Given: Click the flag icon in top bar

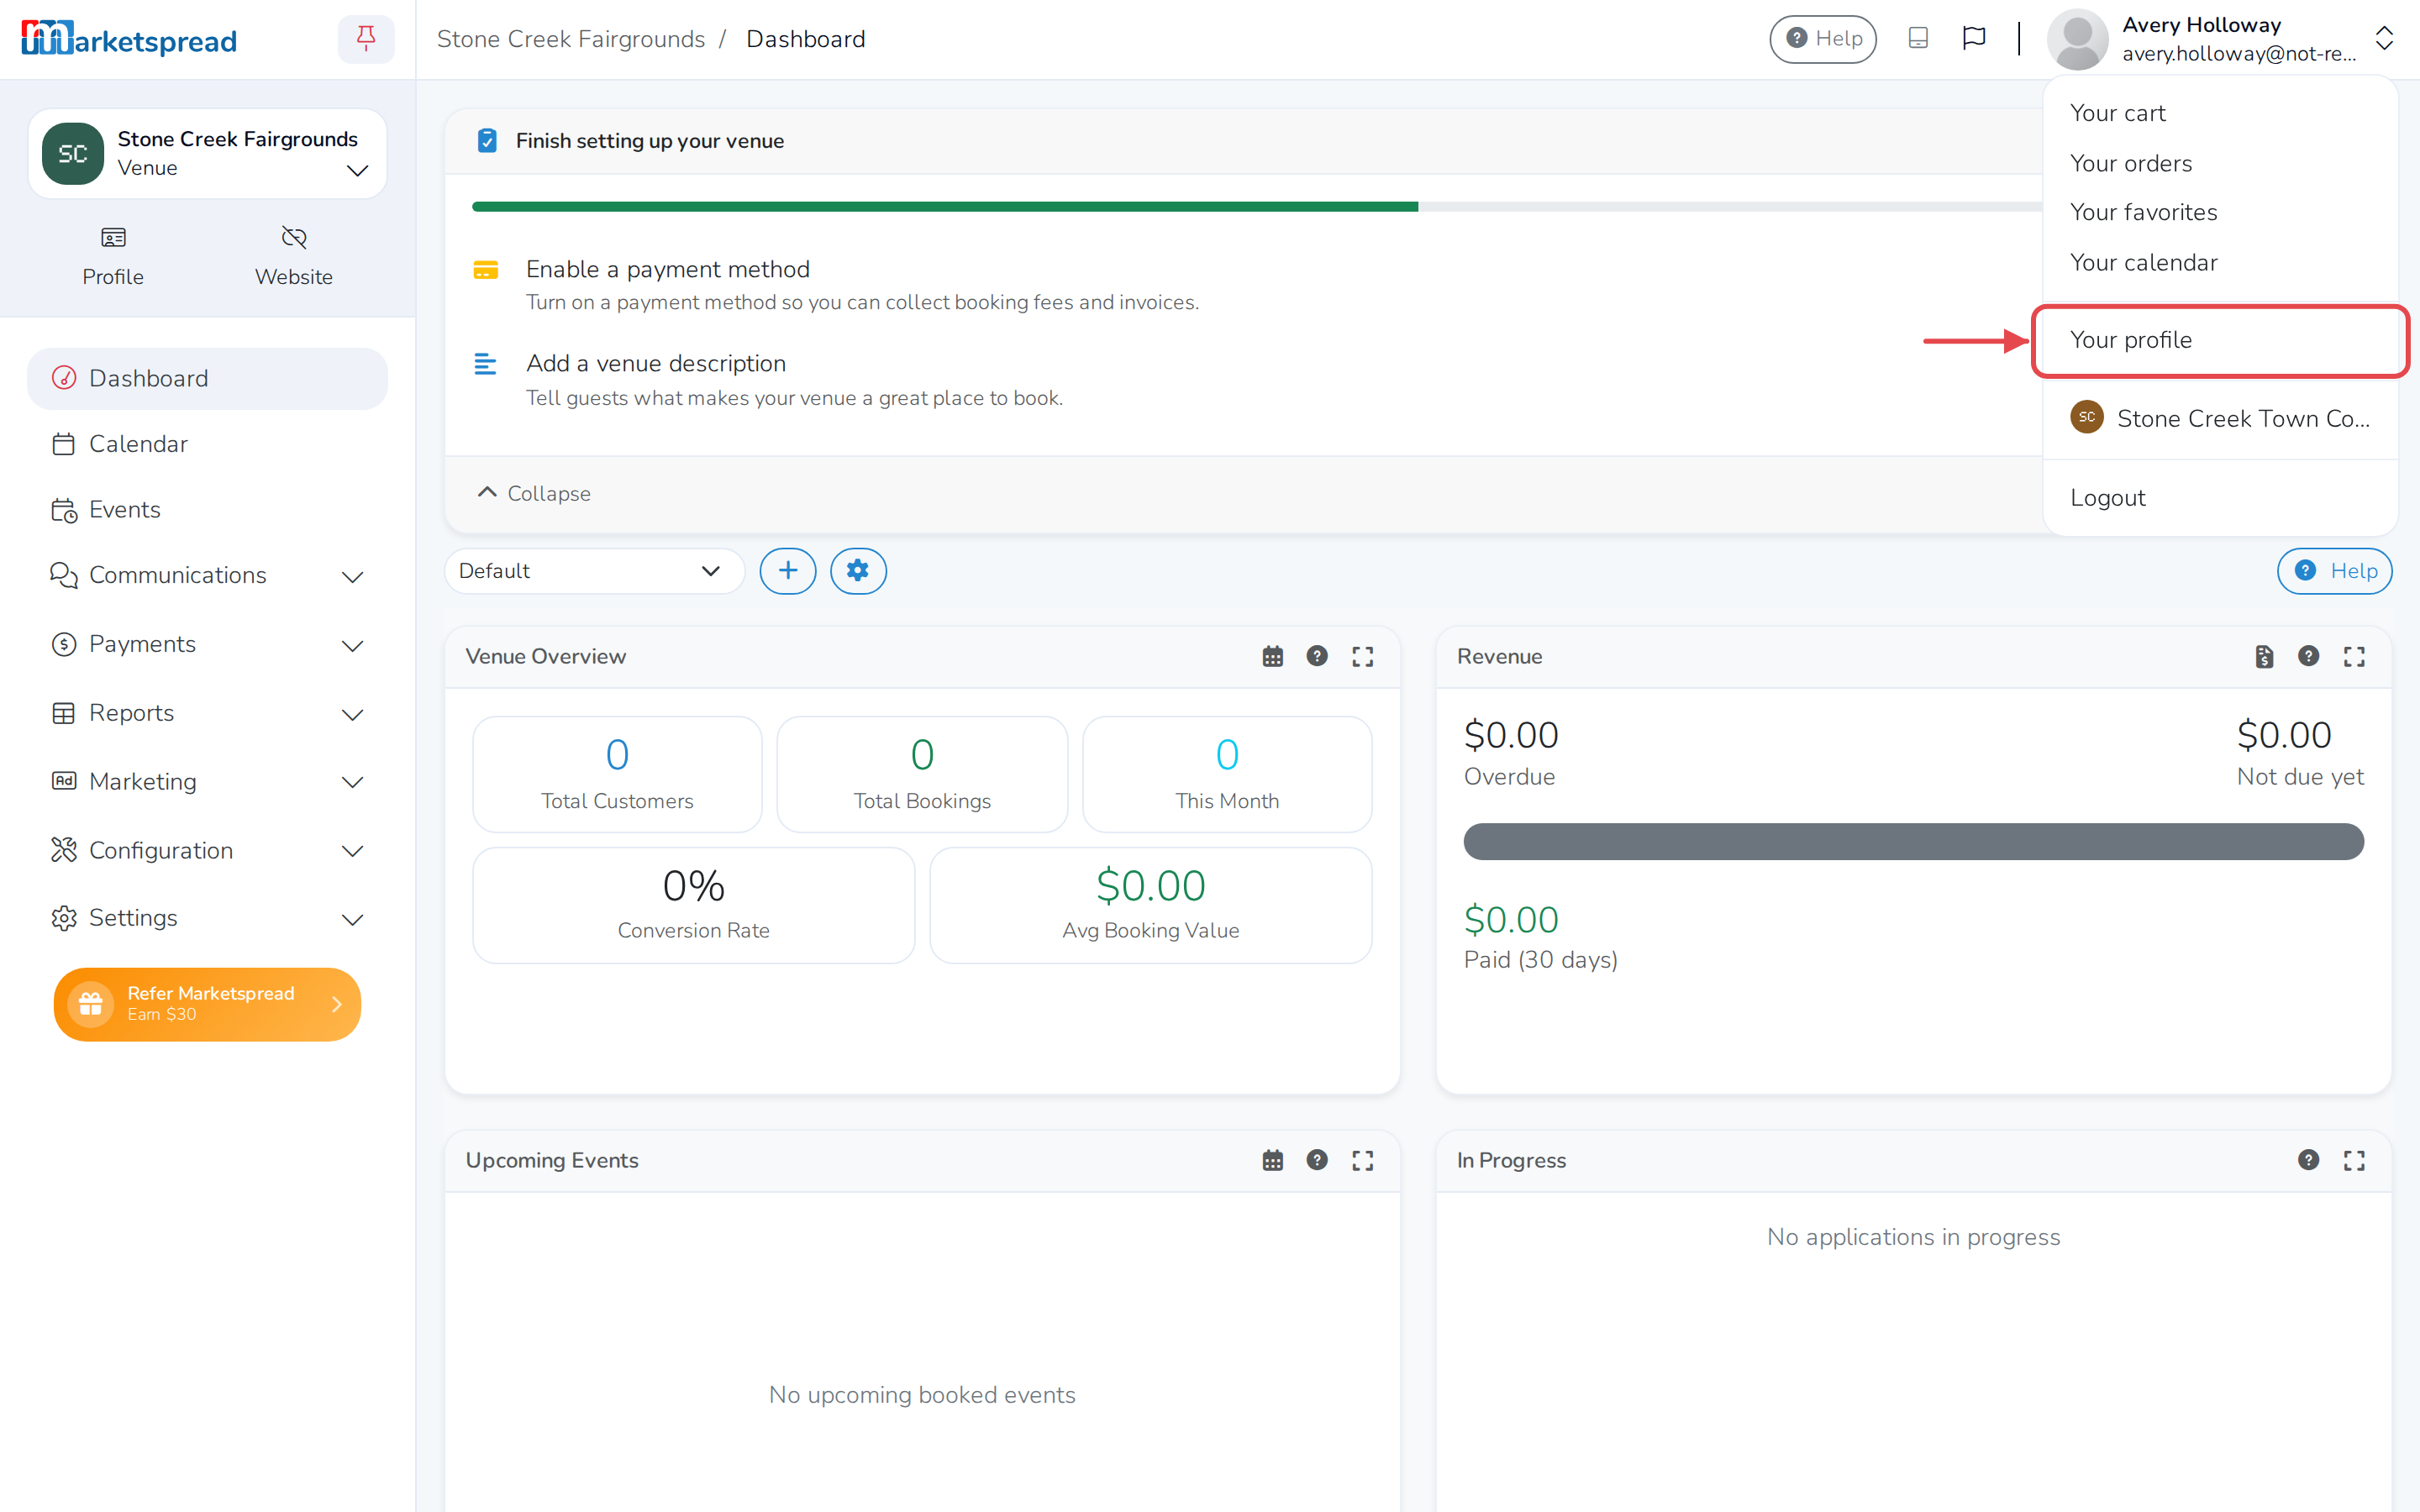Looking at the screenshot, I should tap(1974, 38).
